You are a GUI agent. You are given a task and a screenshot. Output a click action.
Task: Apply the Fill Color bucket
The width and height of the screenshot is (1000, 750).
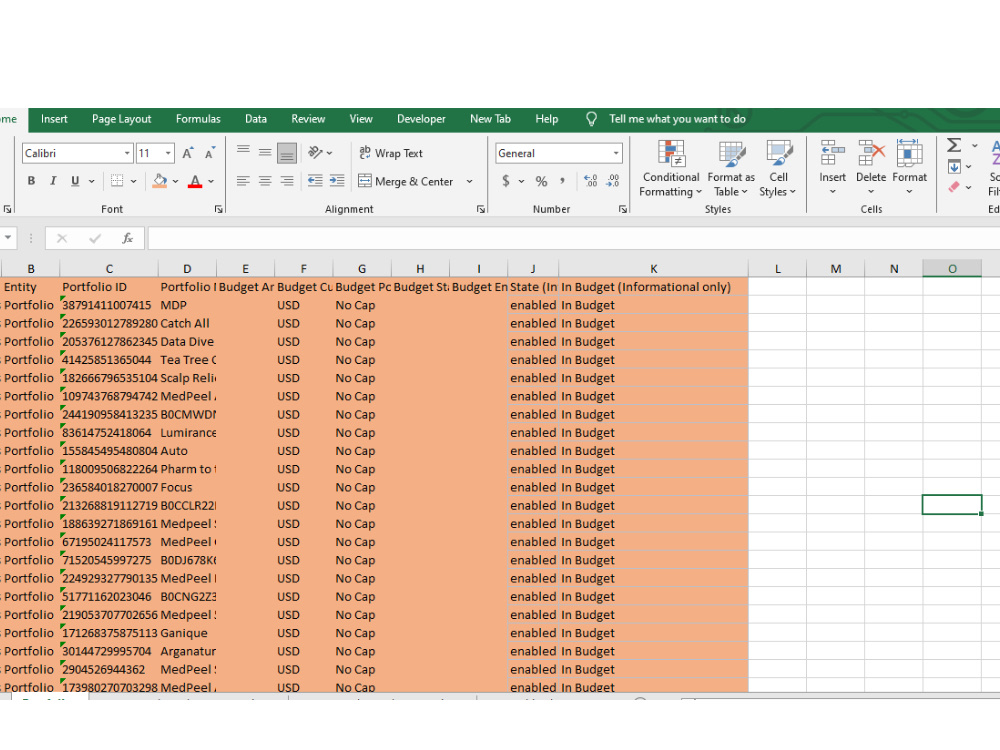(x=160, y=181)
